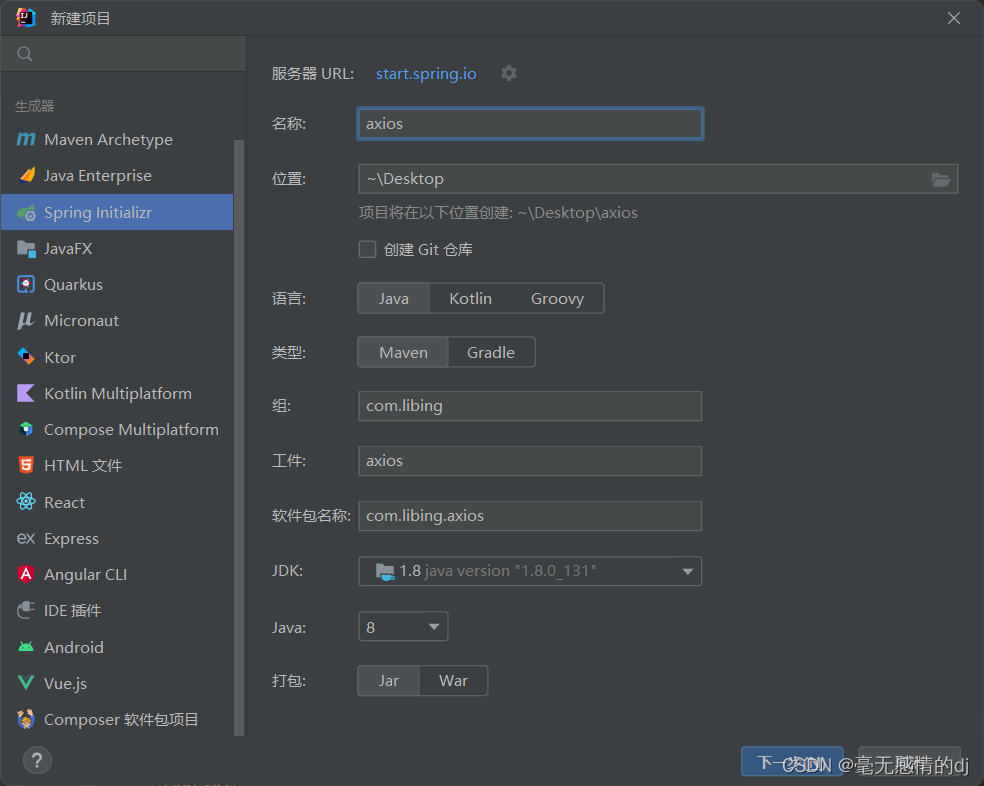Click the JavaFX folder icon
This screenshot has height=786, width=984.
(26, 249)
